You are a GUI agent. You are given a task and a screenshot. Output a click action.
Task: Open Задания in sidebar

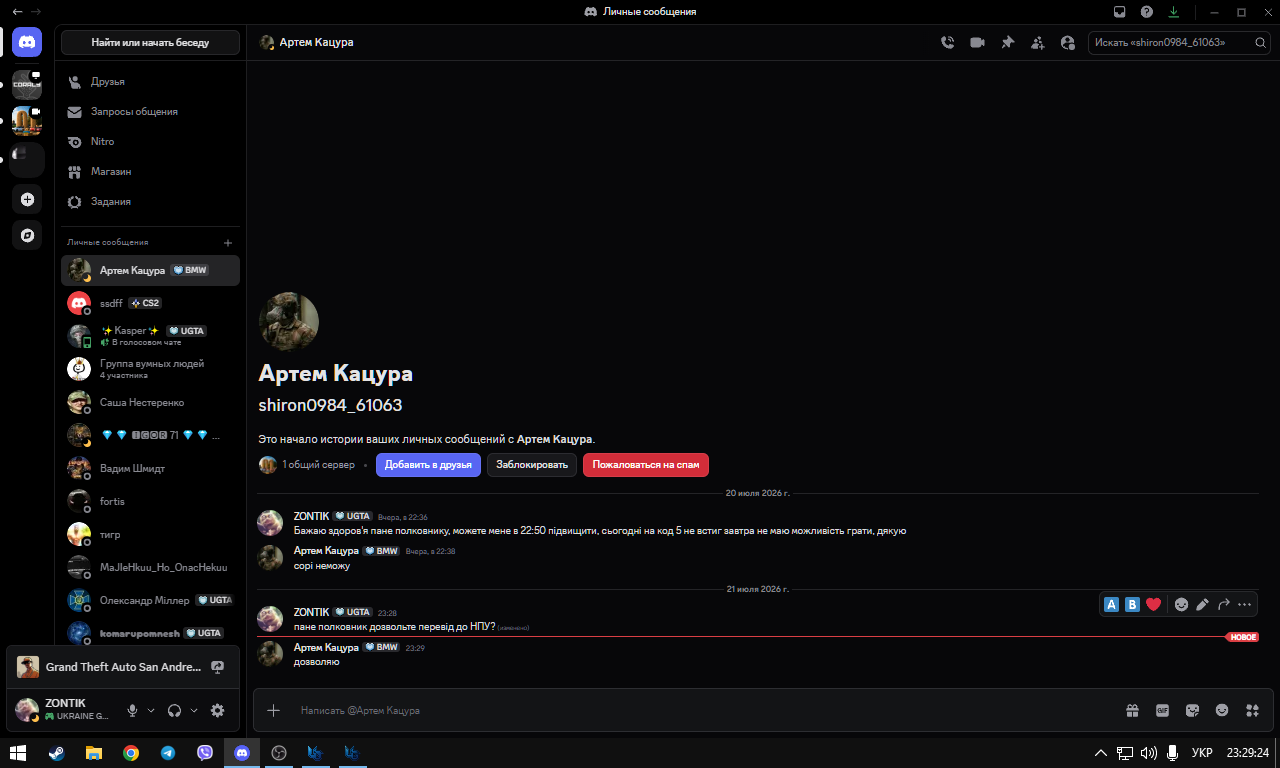pyautogui.click(x=150, y=201)
